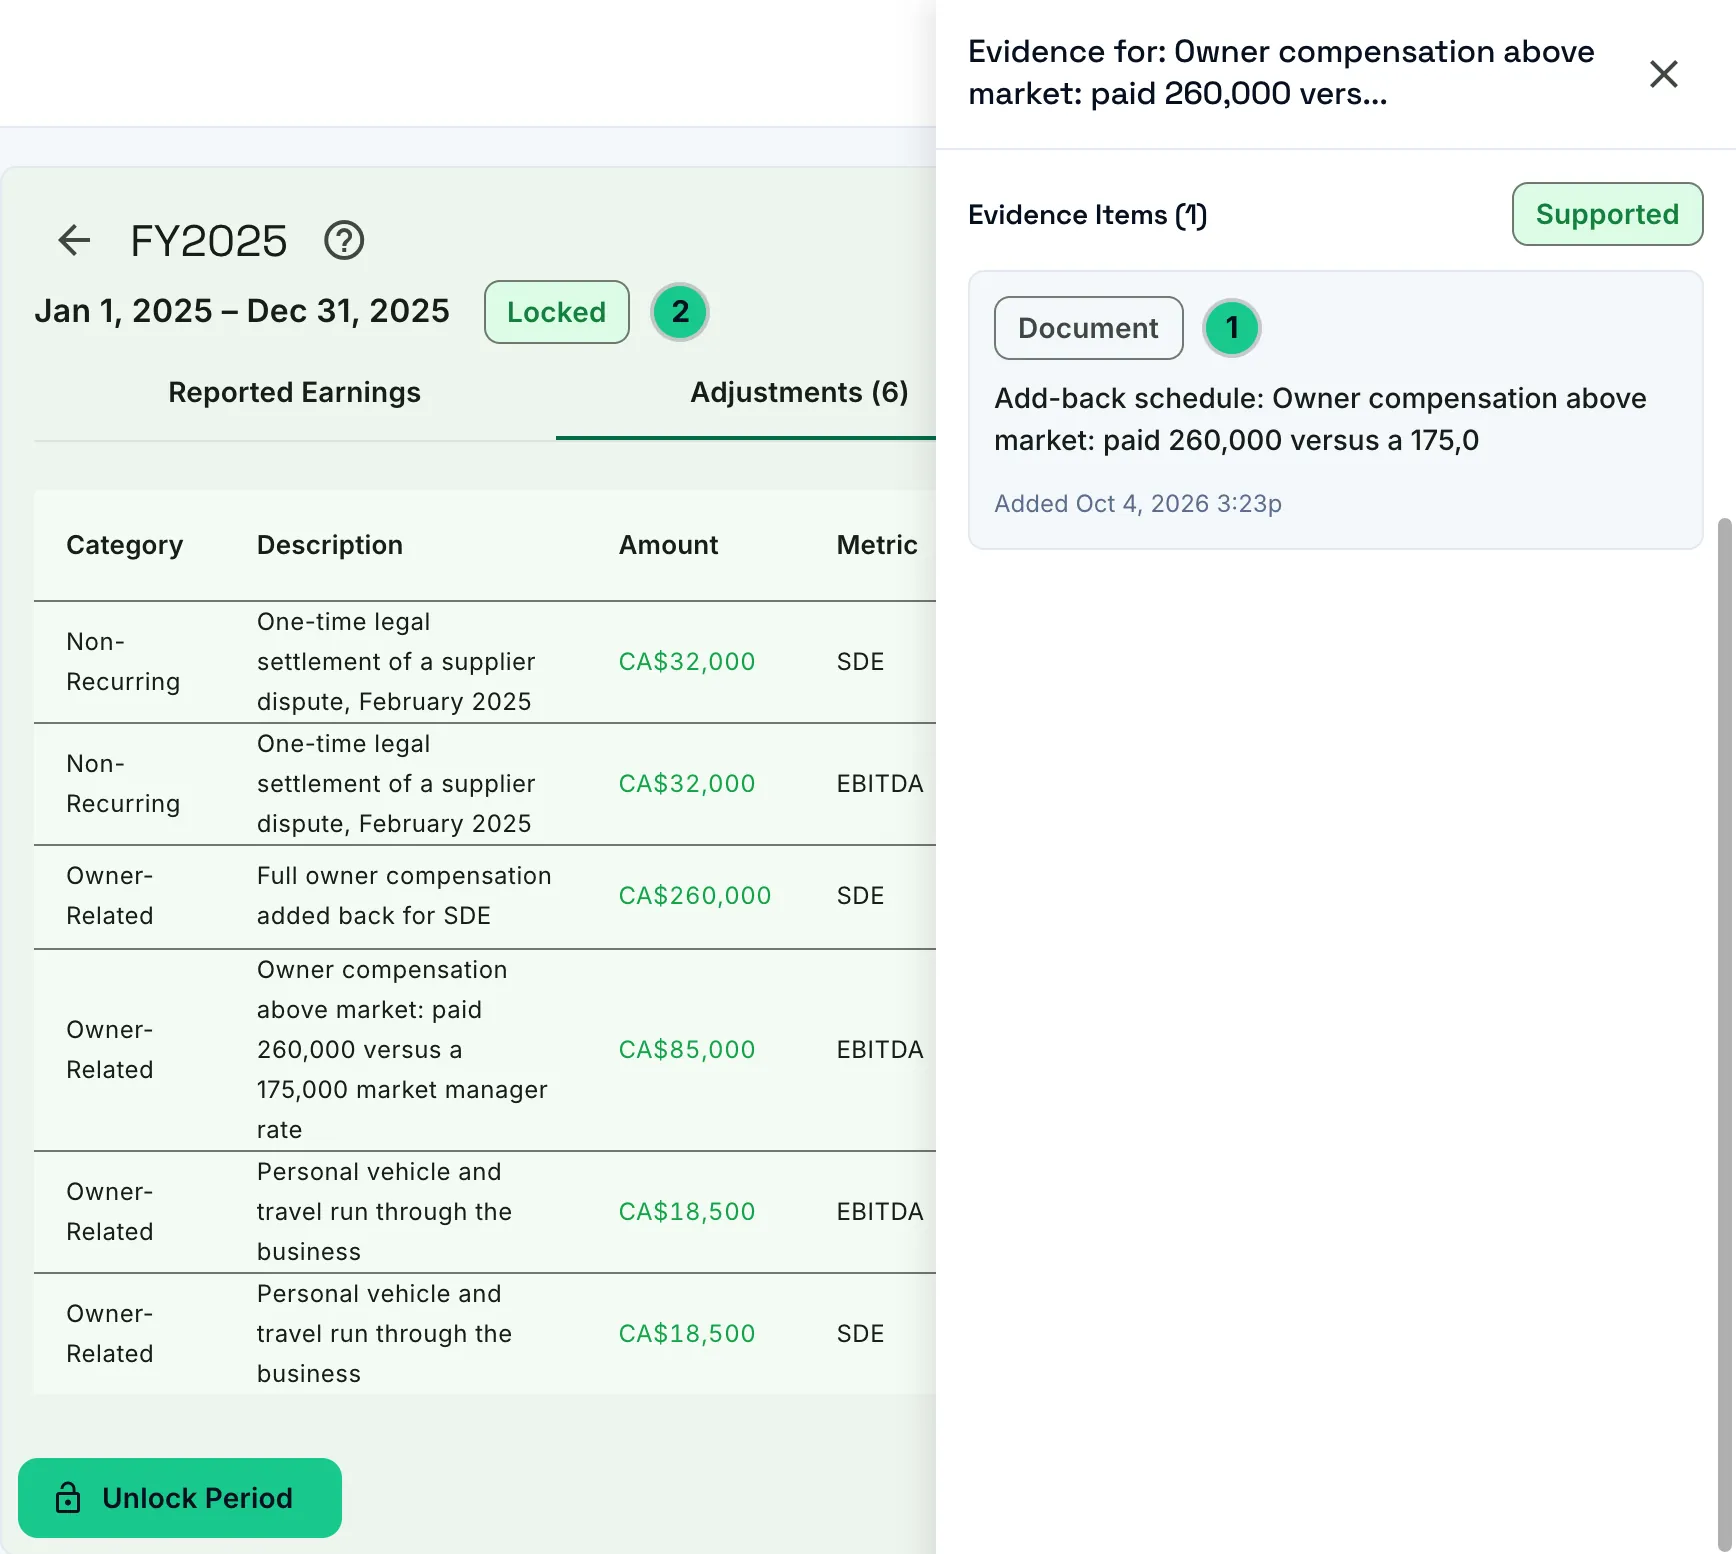Click the Category column header

tap(125, 545)
